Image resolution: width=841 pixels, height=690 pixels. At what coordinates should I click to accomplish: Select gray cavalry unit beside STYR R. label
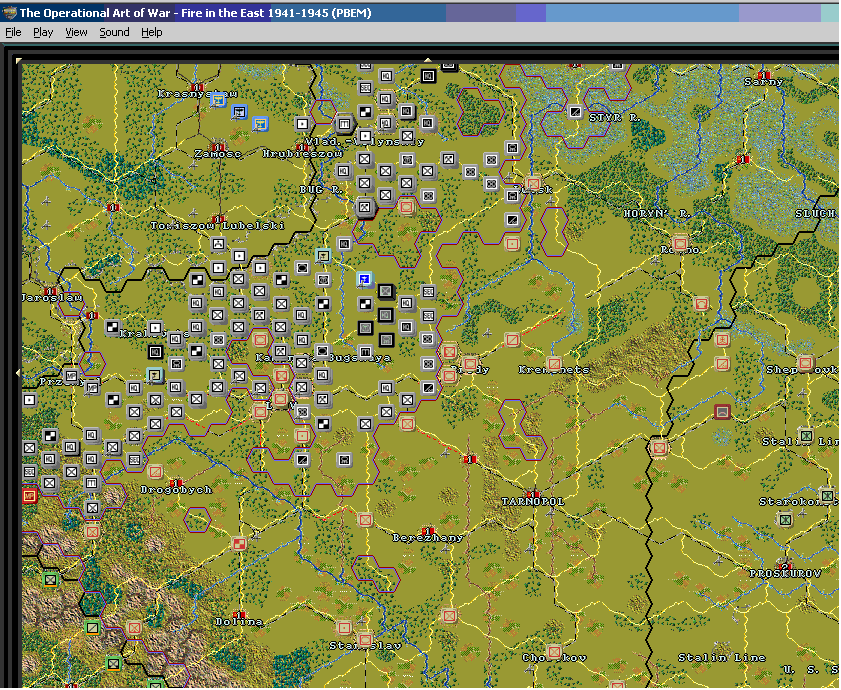[575, 112]
